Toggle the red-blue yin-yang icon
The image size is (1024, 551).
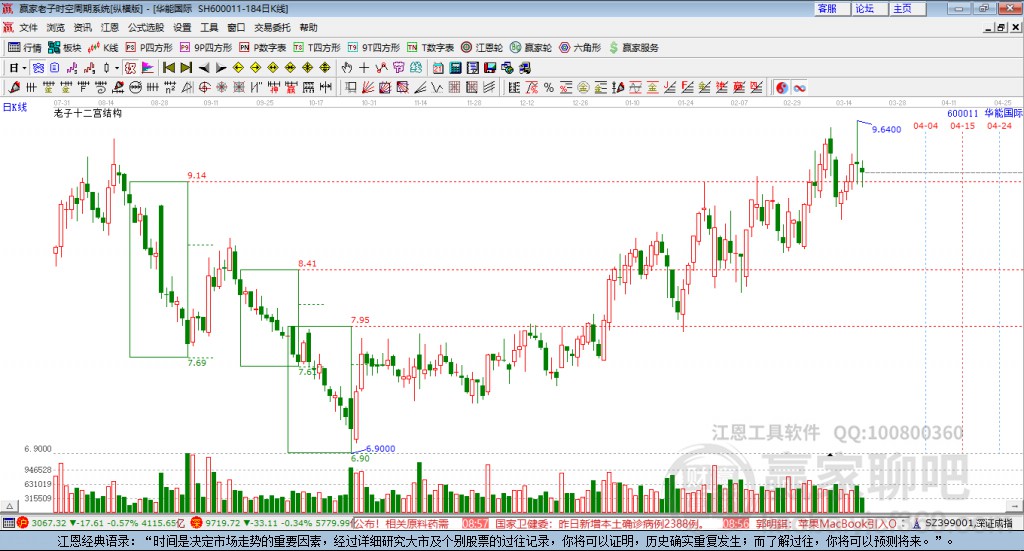pyautogui.click(x=782, y=87)
